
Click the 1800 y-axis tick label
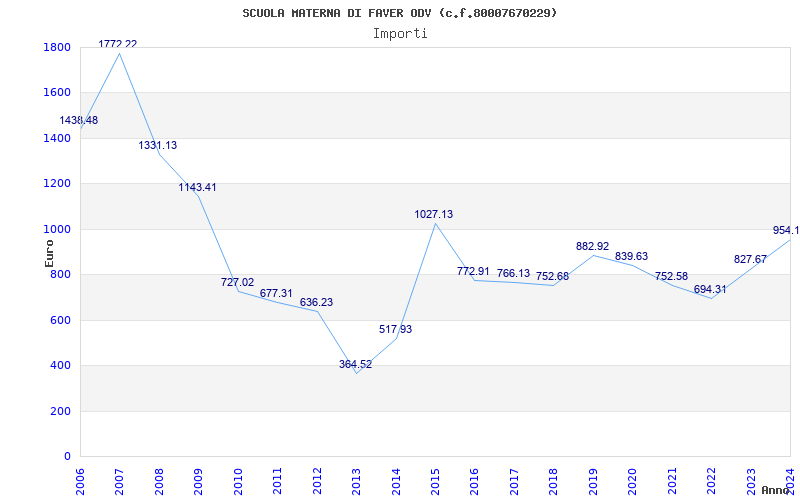point(57,47)
